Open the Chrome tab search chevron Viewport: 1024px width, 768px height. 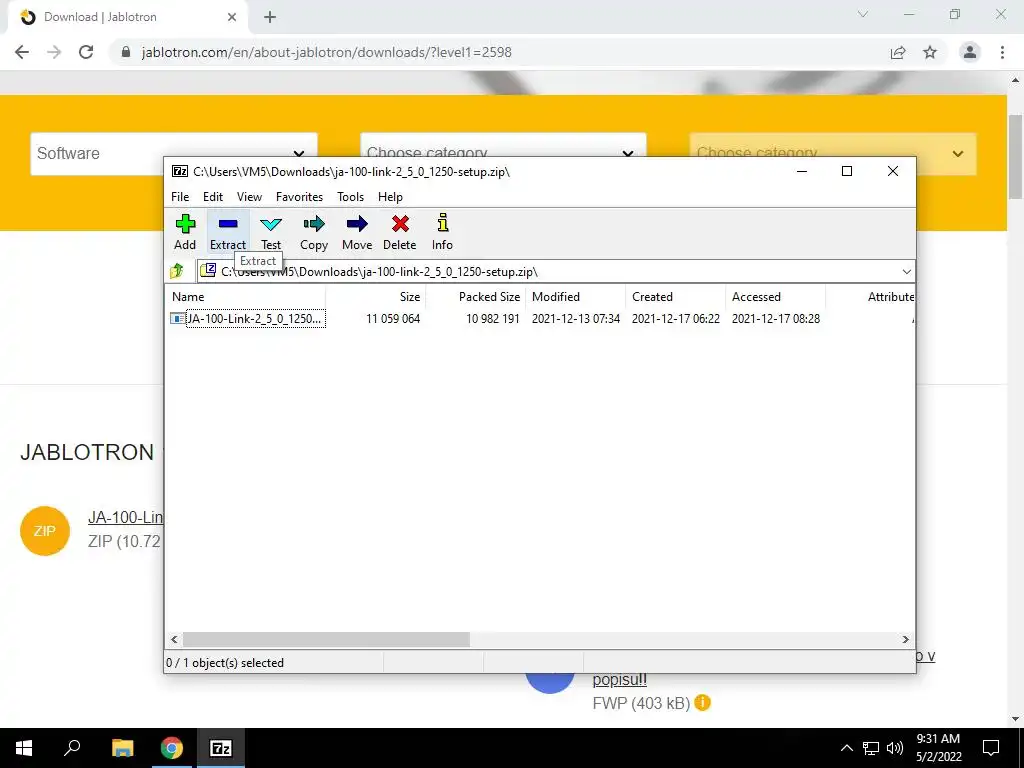tap(863, 14)
